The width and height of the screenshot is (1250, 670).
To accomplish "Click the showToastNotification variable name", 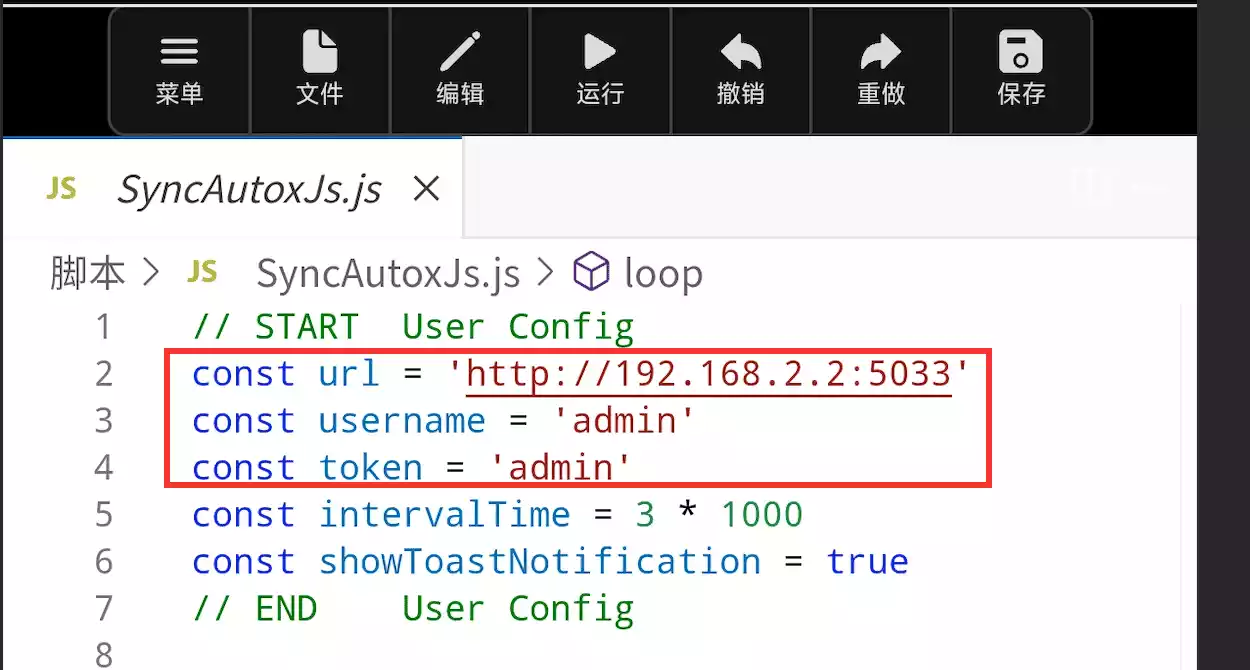I will (540, 562).
